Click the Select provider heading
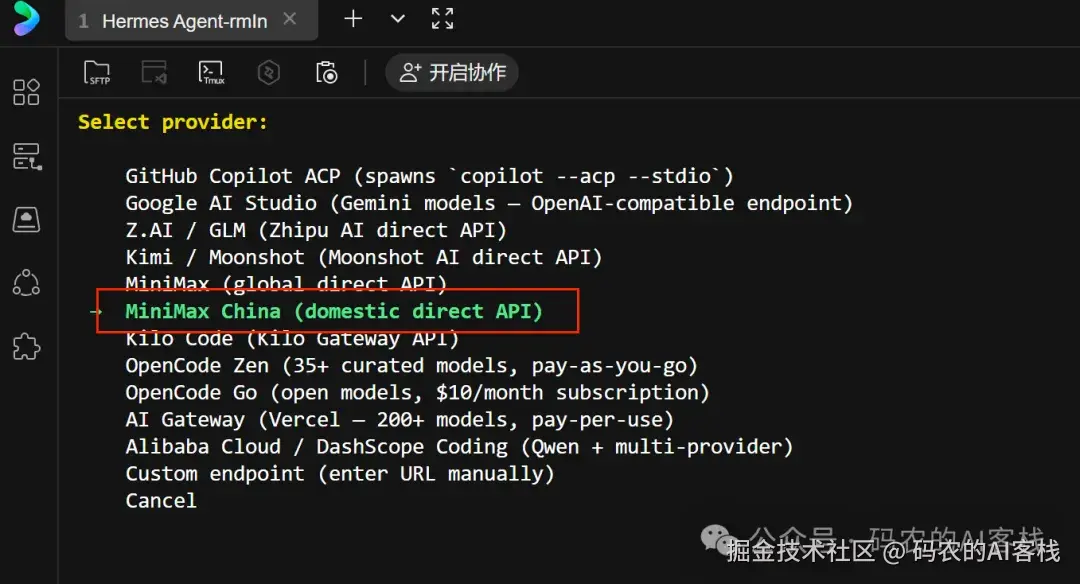Image resolution: width=1080 pixels, height=584 pixels. pos(172,123)
